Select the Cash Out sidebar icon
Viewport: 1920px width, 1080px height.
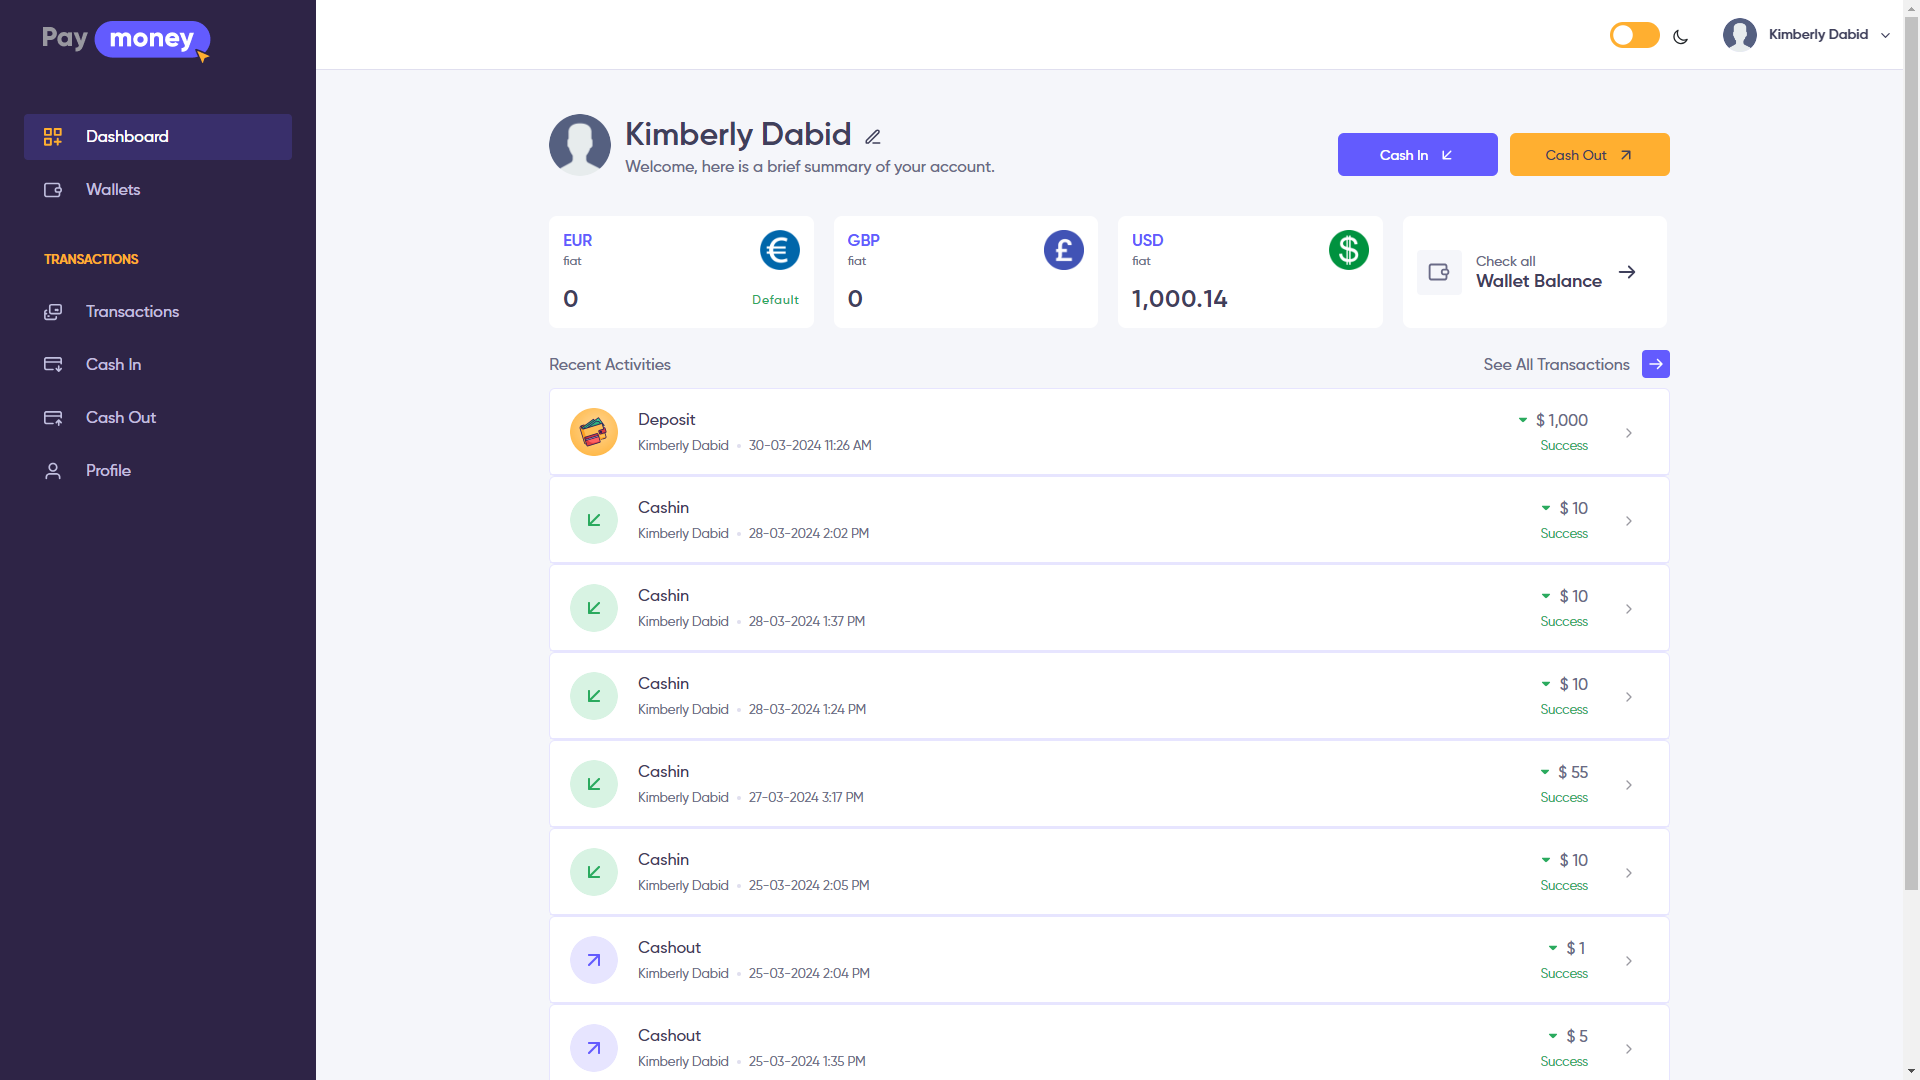(x=52, y=417)
